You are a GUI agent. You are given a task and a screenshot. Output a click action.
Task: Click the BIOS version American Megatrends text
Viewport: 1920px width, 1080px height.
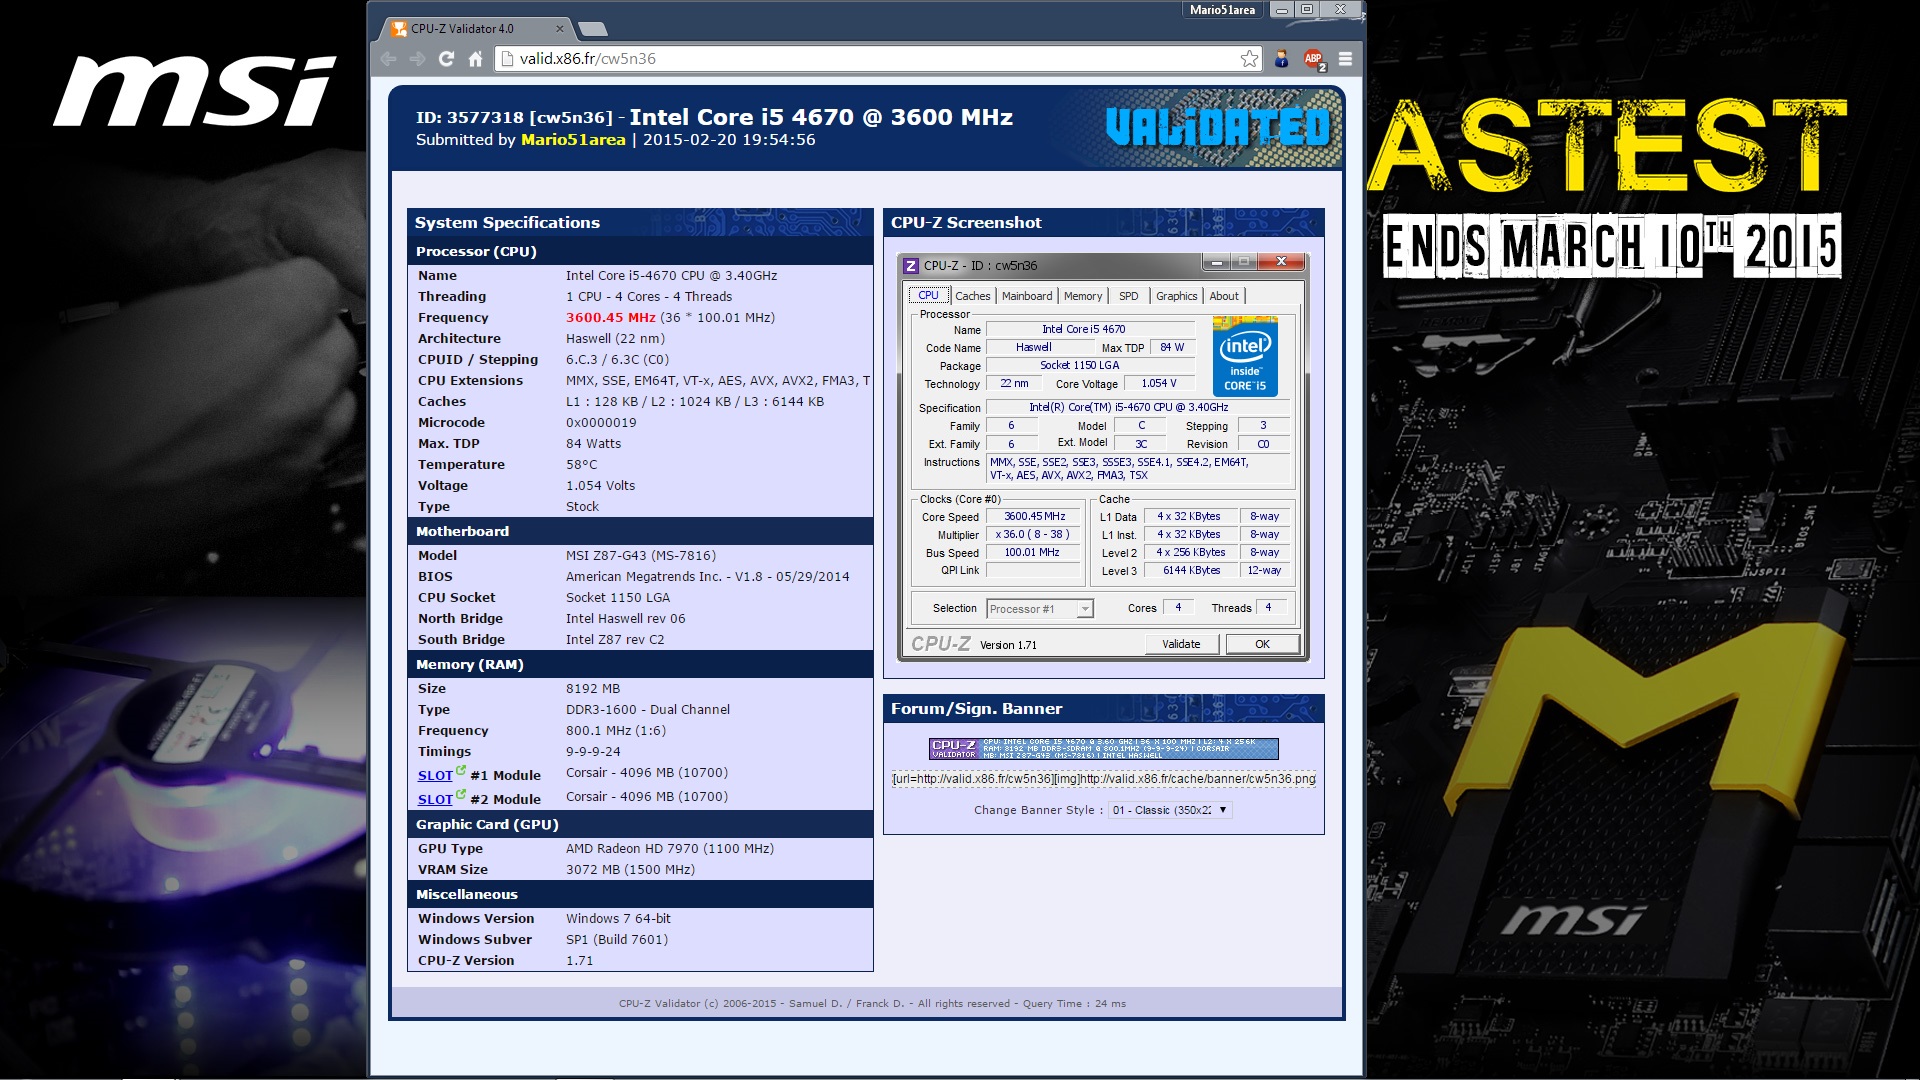pyautogui.click(x=708, y=577)
